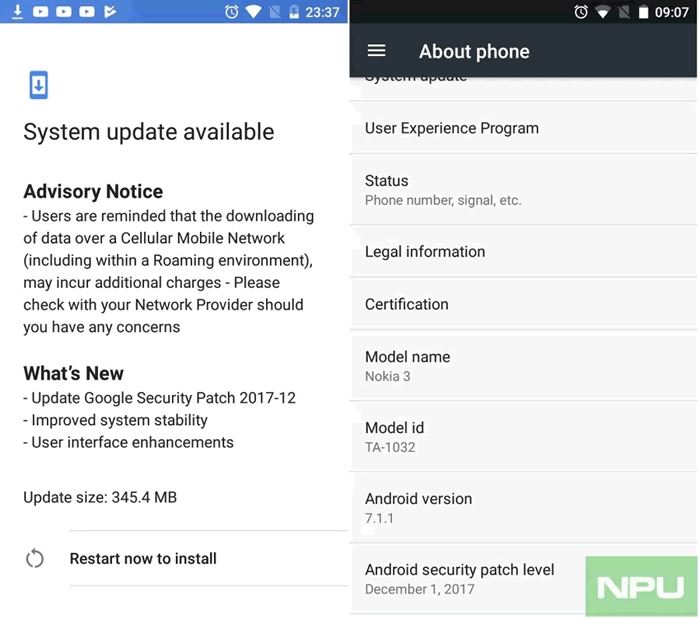Tap the About phone title text
Image resolution: width=700 pixels, height=619 pixels.
[x=474, y=51]
